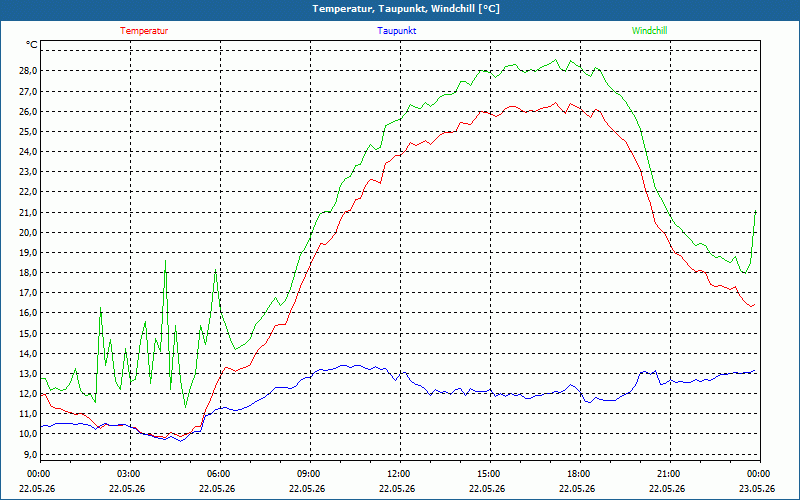This screenshot has width=800, height=500.
Task: Click the '18,0' y-axis label
Action: (x=28, y=272)
